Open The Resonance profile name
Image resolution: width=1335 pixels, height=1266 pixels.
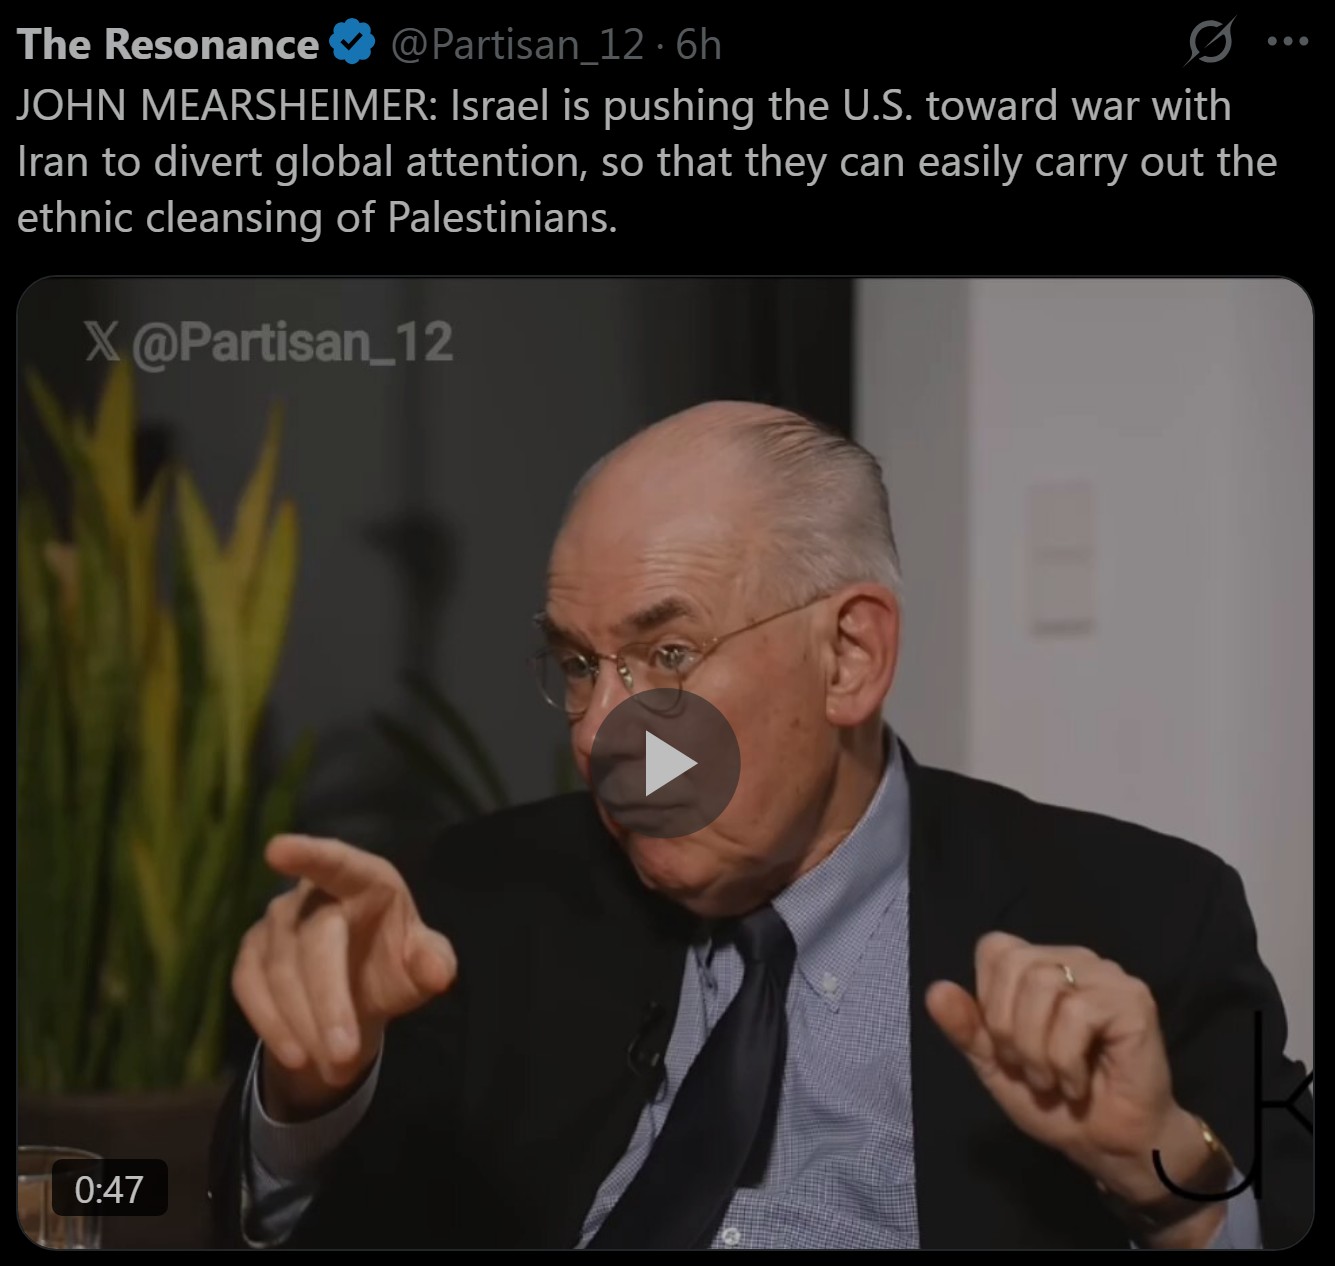[x=168, y=44]
